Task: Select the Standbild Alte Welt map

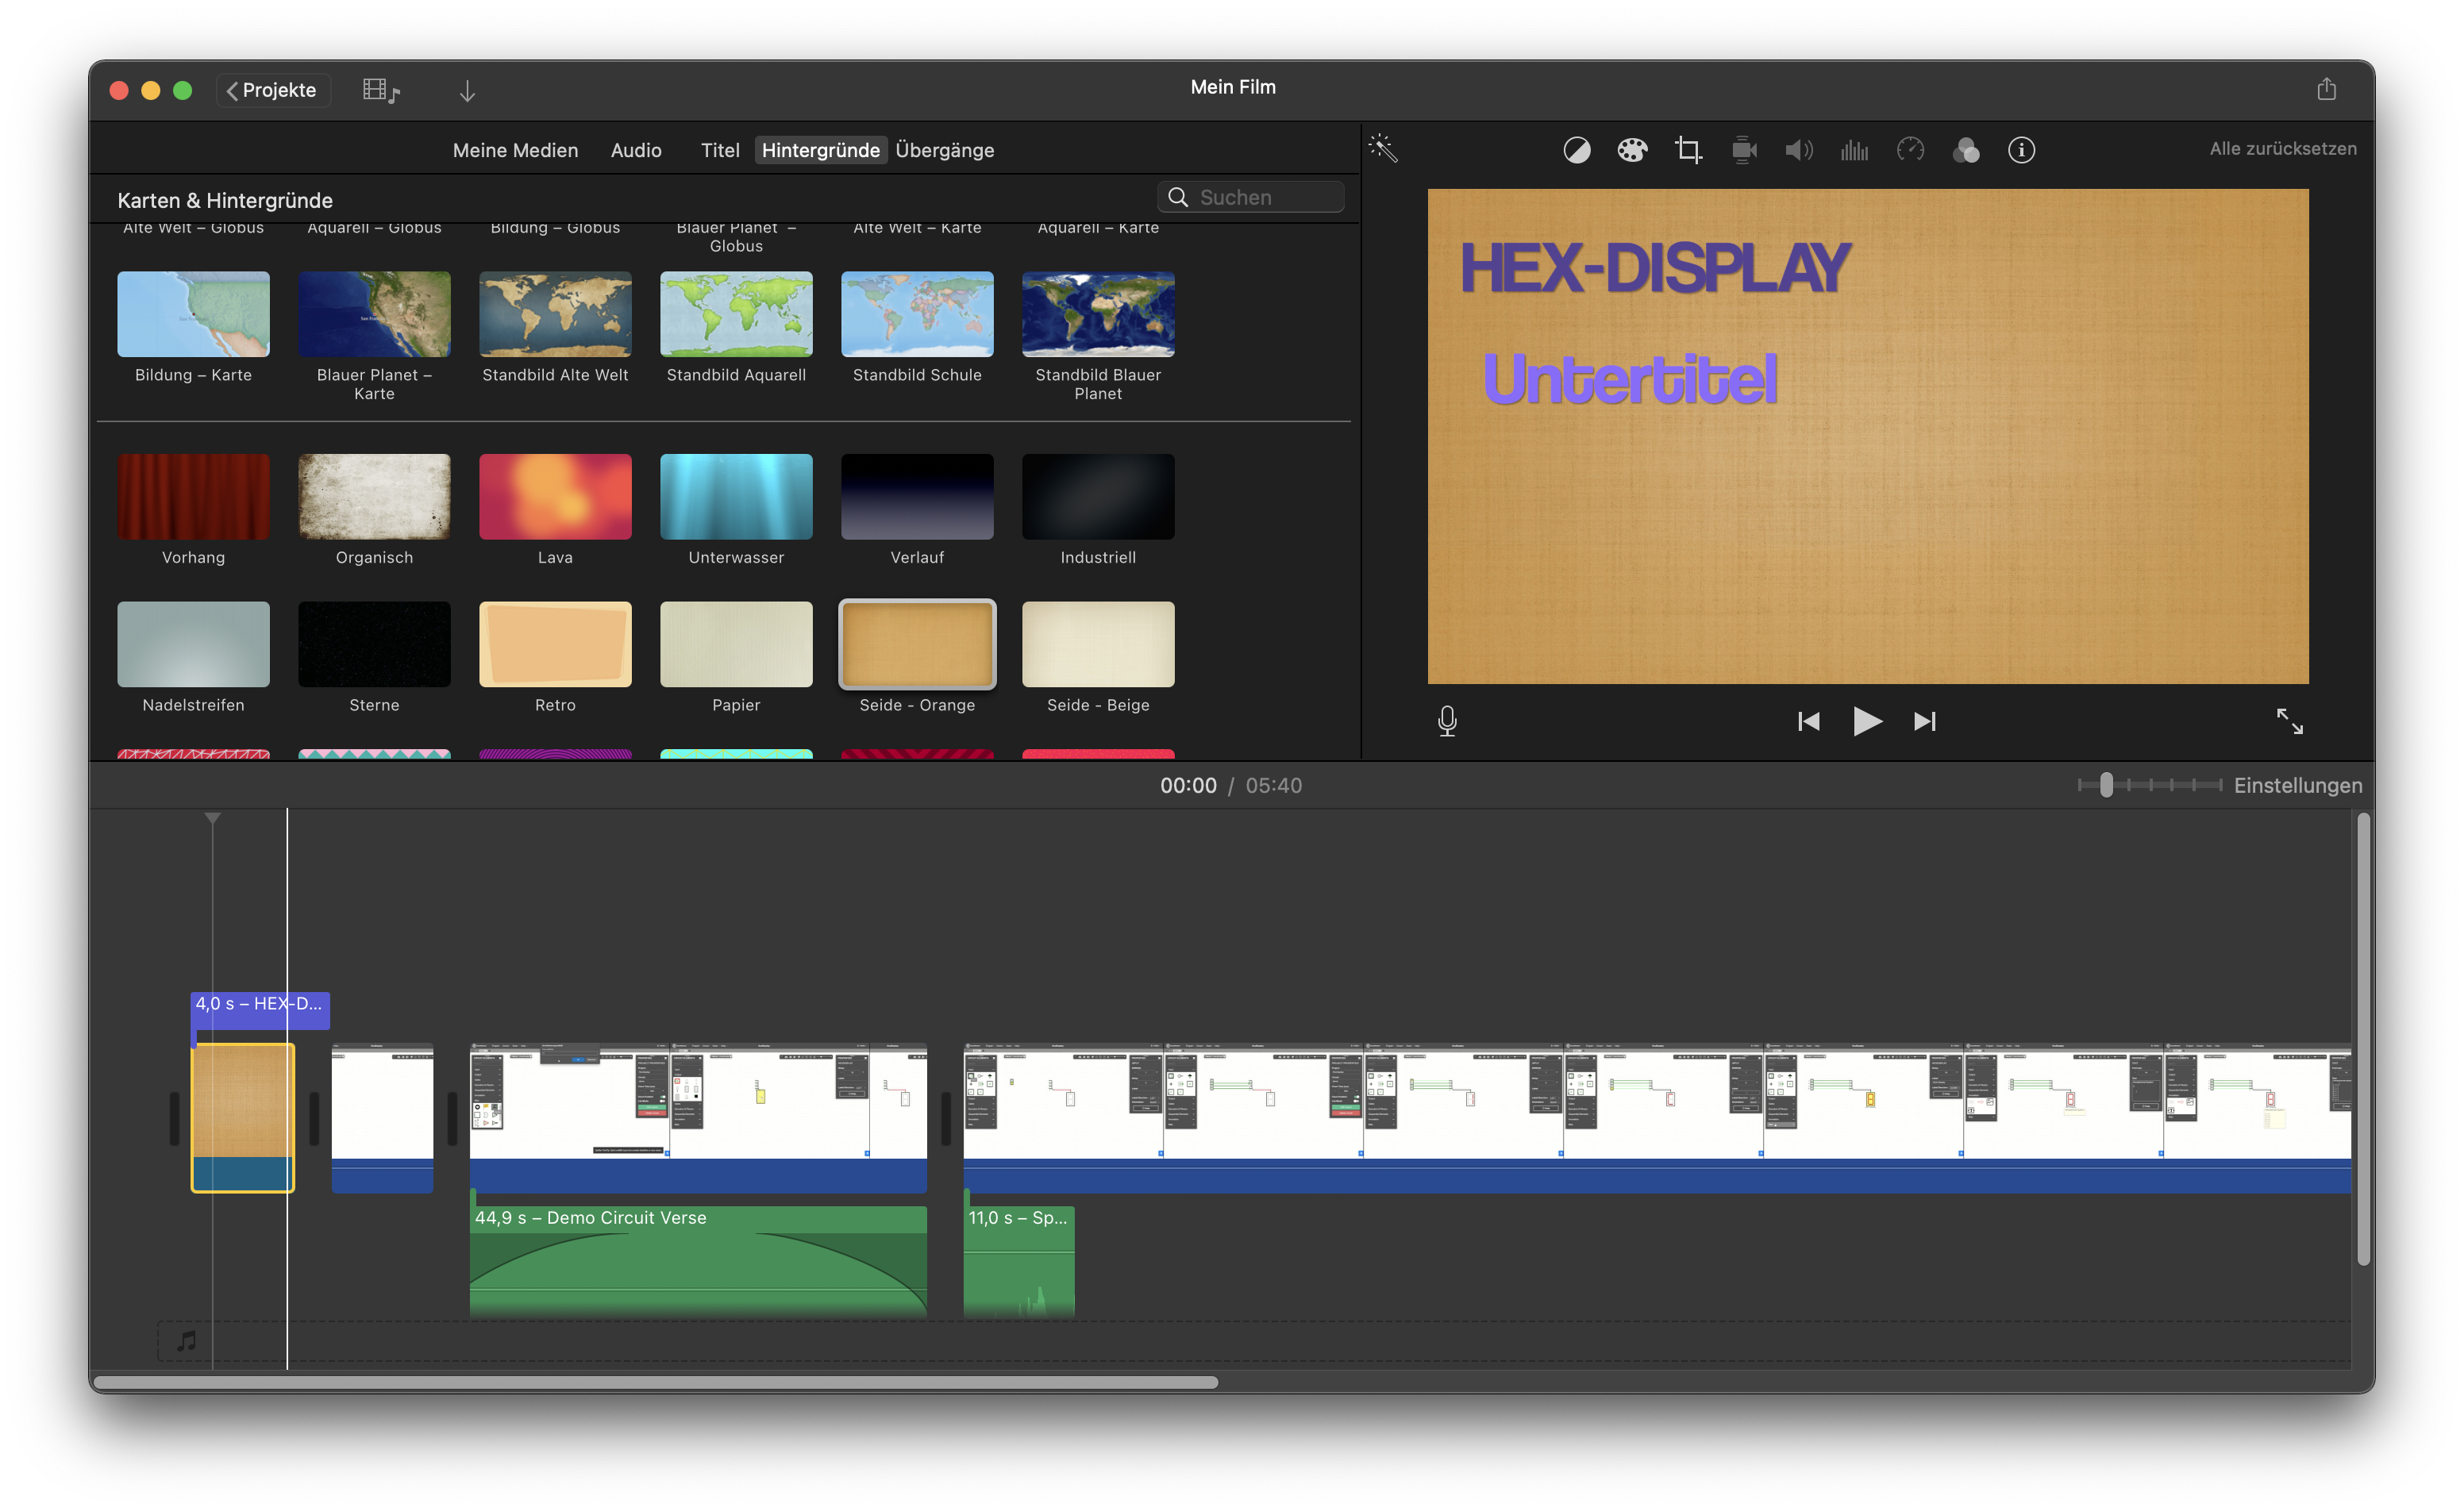Action: tap(555, 314)
